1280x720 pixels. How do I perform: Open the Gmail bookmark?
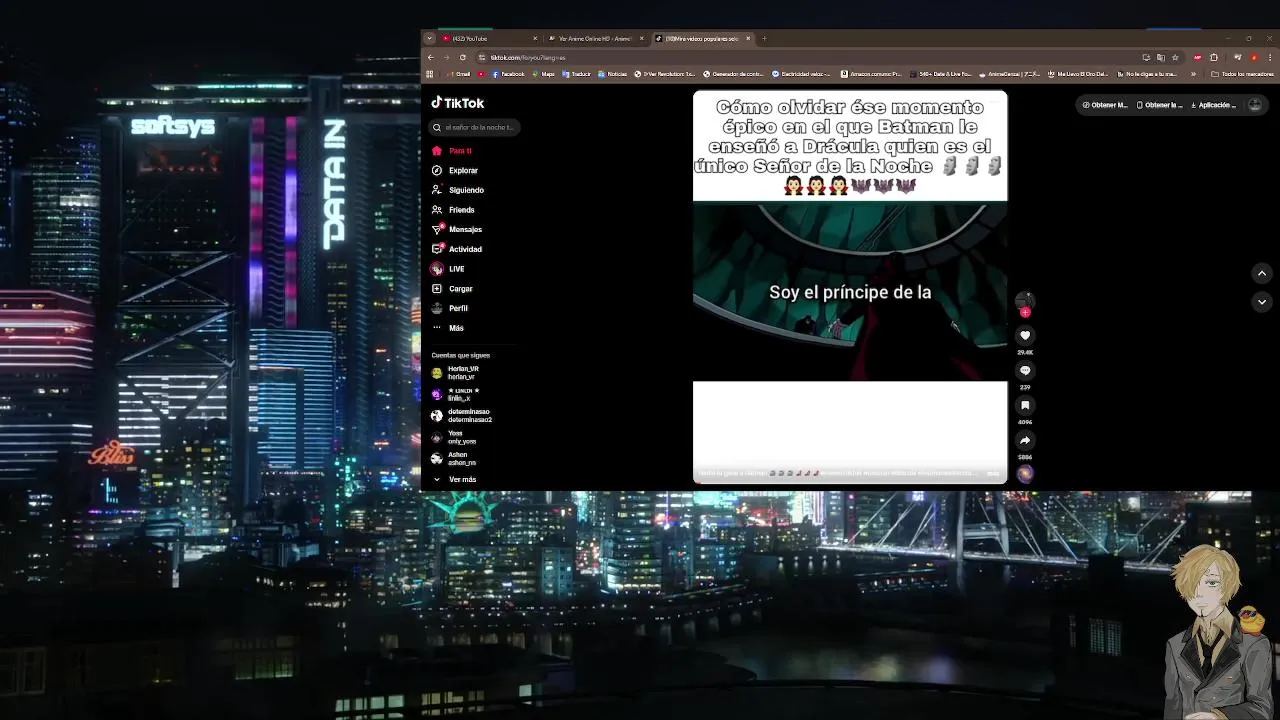(460, 74)
